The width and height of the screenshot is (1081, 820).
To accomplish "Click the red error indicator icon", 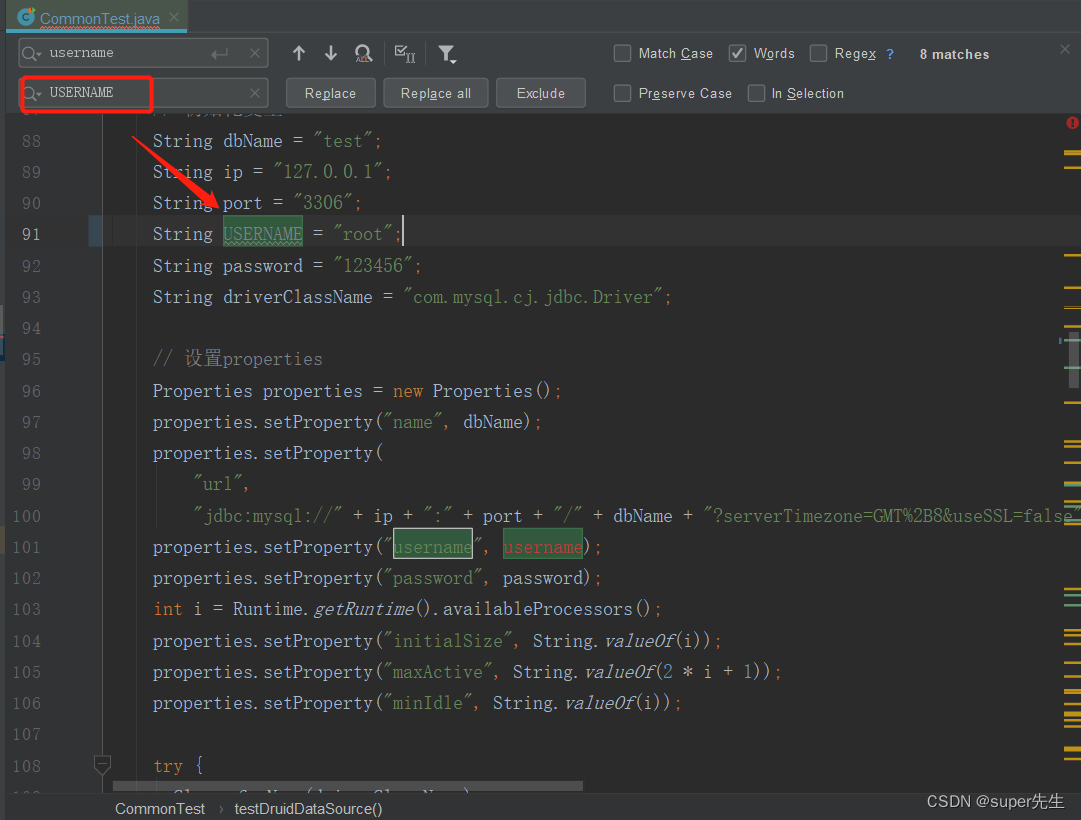I will pyautogui.click(x=1072, y=123).
